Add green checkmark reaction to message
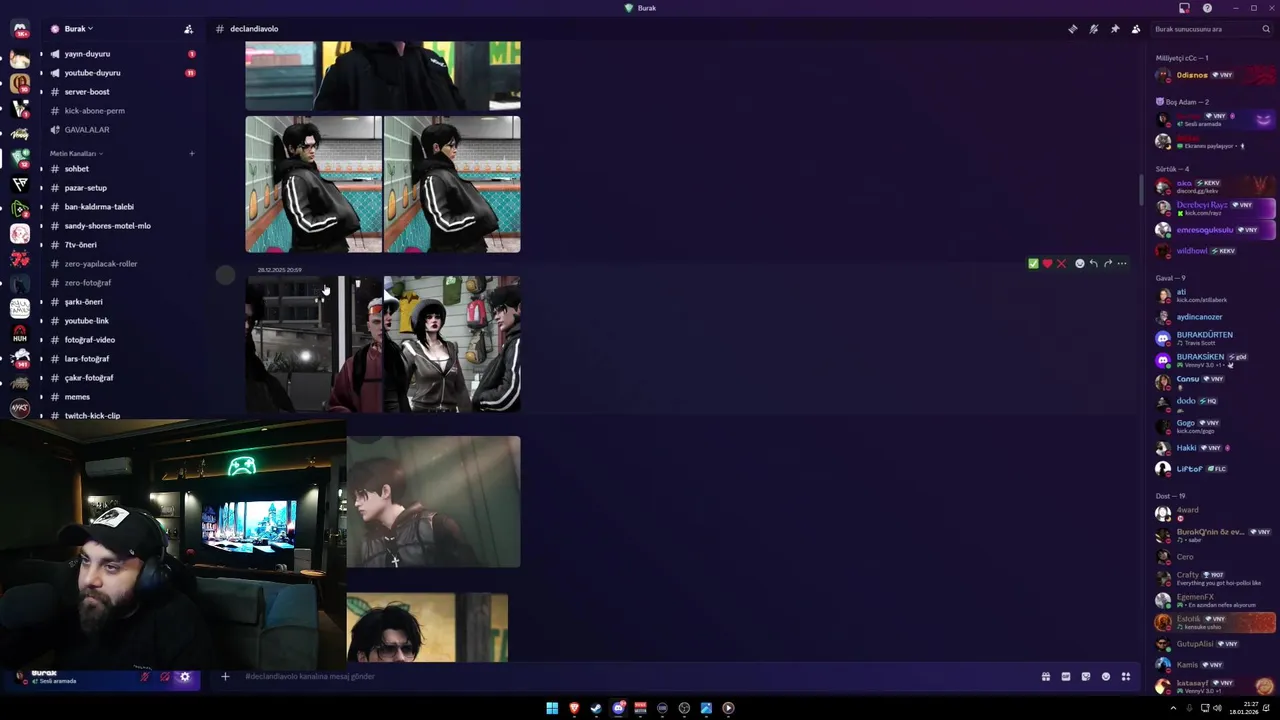This screenshot has height=720, width=1280. tap(1033, 264)
